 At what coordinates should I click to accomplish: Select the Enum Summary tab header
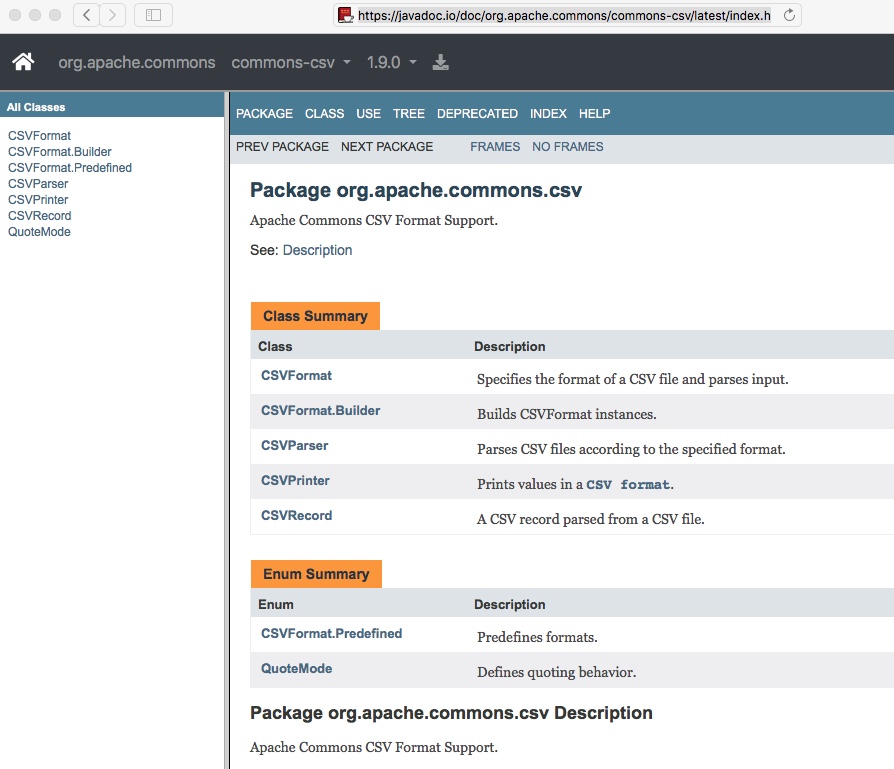pyautogui.click(x=316, y=574)
